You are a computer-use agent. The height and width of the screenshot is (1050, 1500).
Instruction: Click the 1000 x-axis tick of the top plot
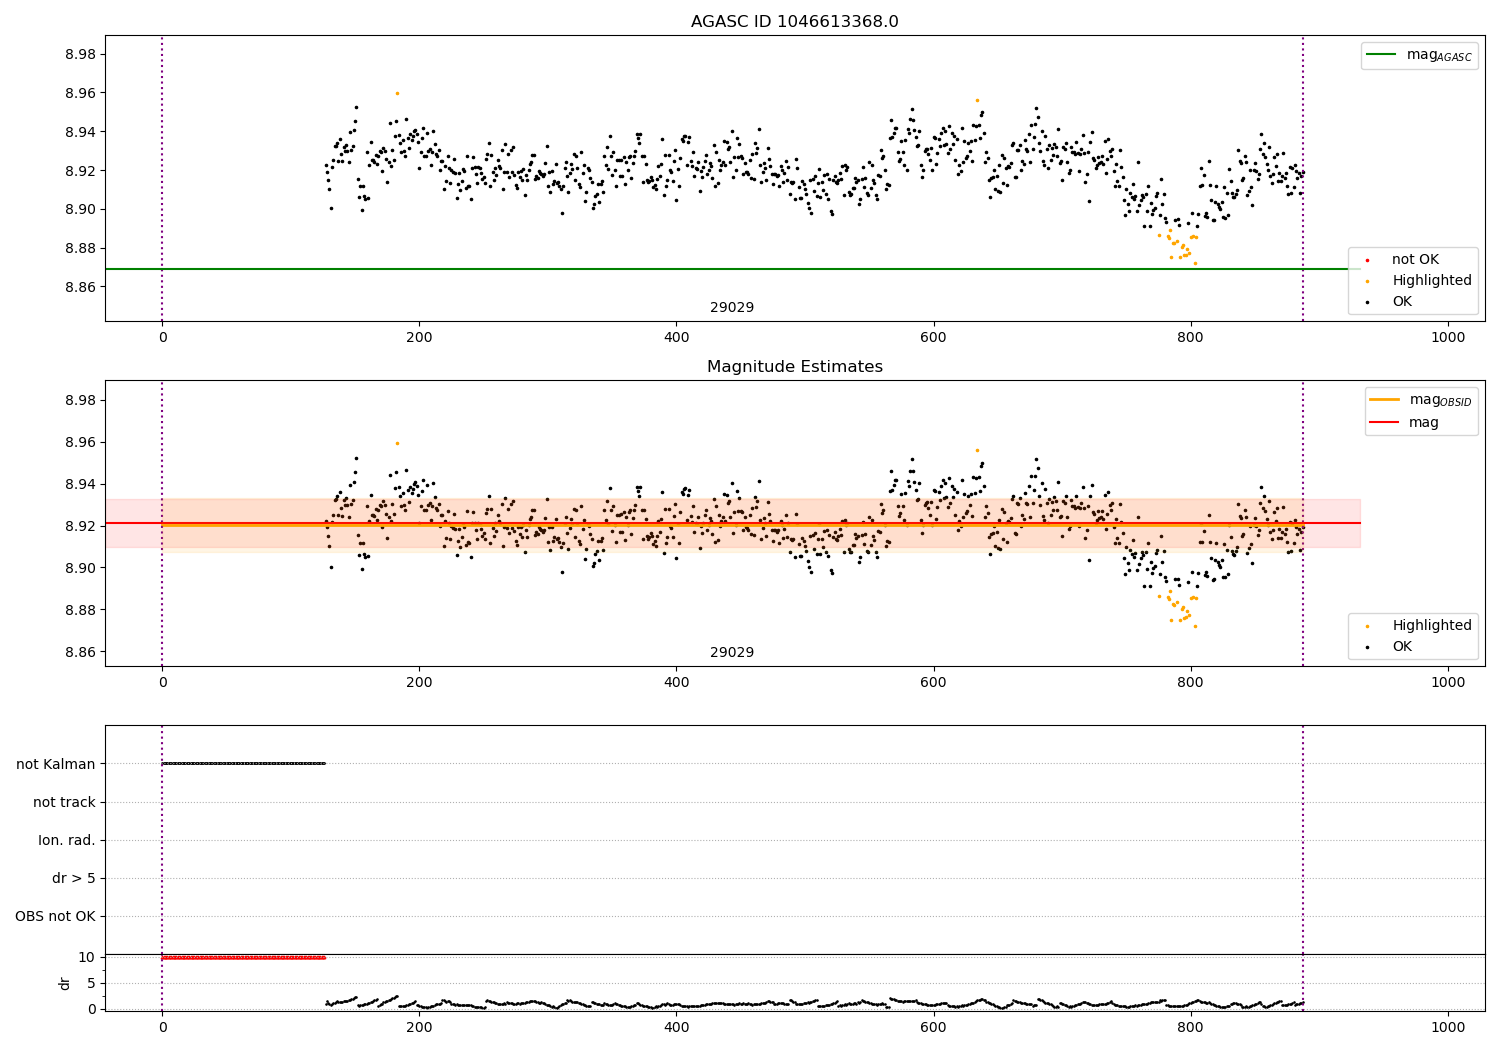point(1448,338)
